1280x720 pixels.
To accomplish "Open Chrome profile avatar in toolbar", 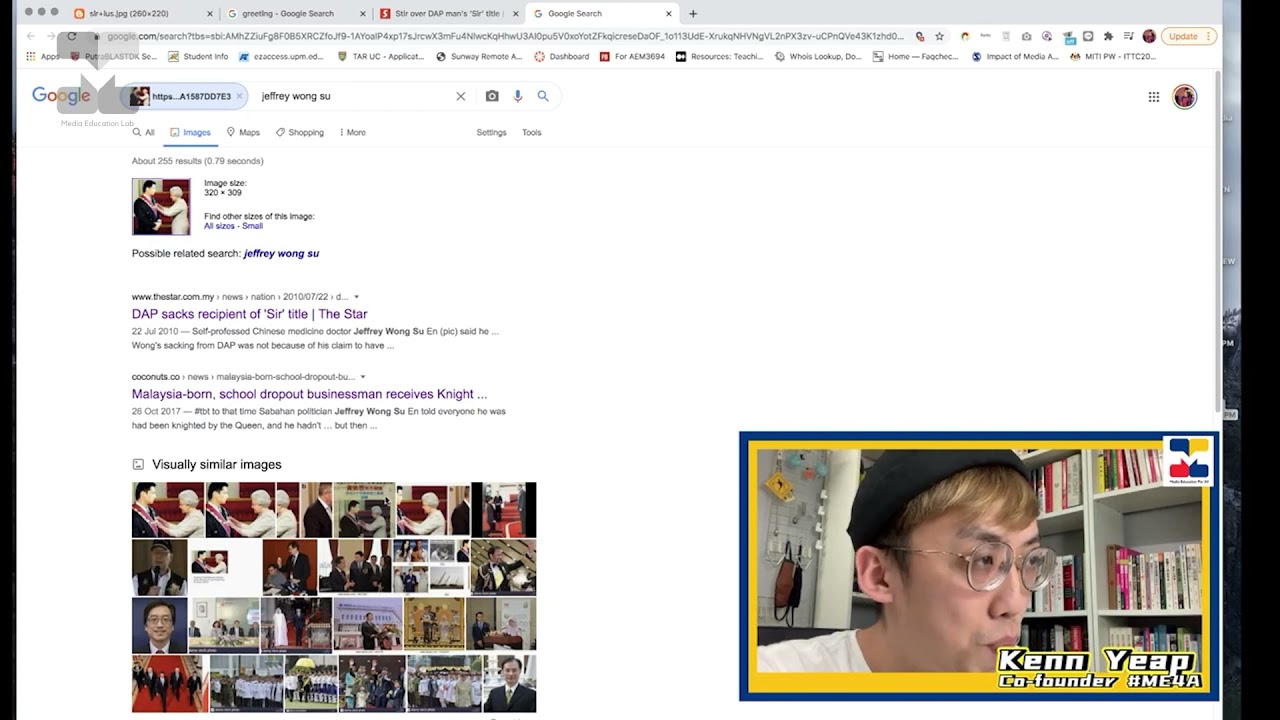I will (1149, 36).
